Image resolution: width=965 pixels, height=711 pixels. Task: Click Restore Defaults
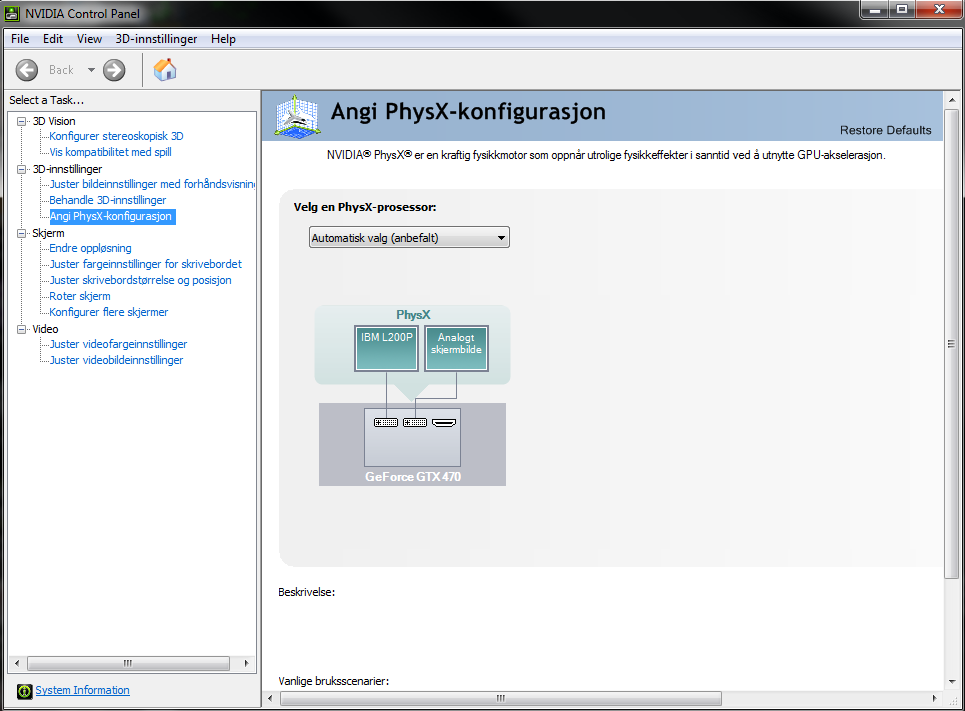[886, 130]
